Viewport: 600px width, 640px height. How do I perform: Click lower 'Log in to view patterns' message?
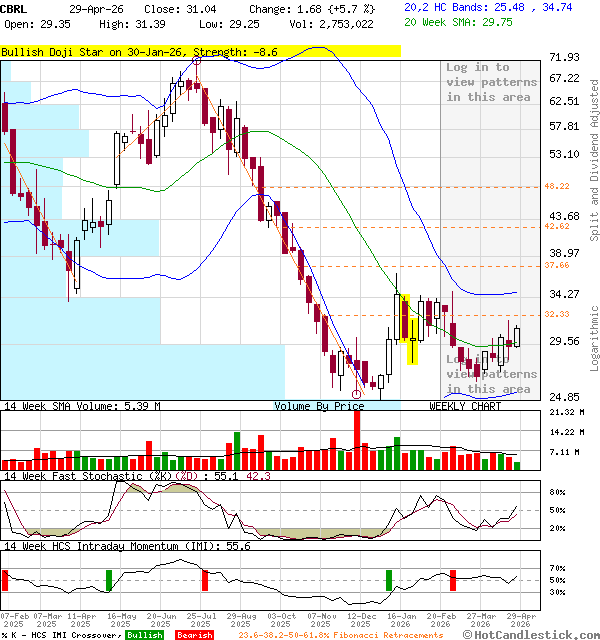491,374
